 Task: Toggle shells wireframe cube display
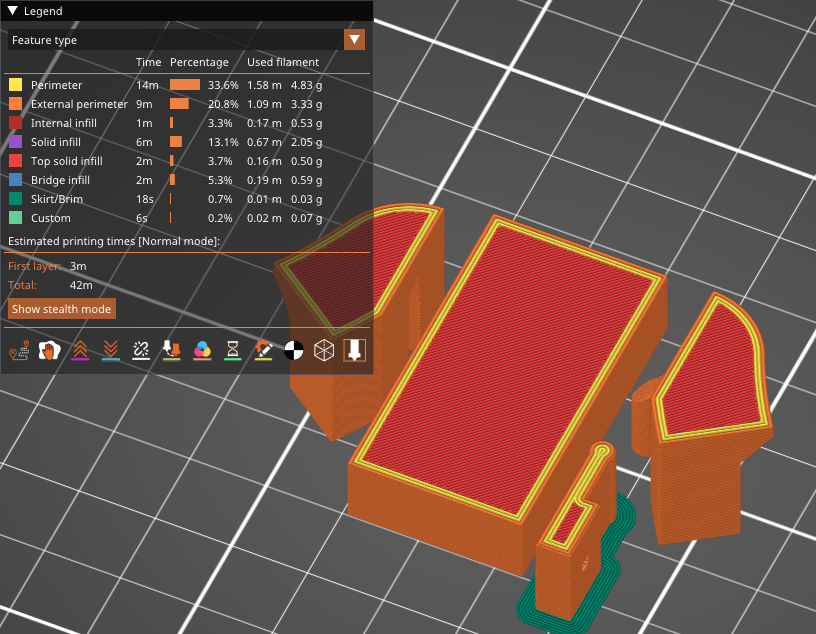324,350
